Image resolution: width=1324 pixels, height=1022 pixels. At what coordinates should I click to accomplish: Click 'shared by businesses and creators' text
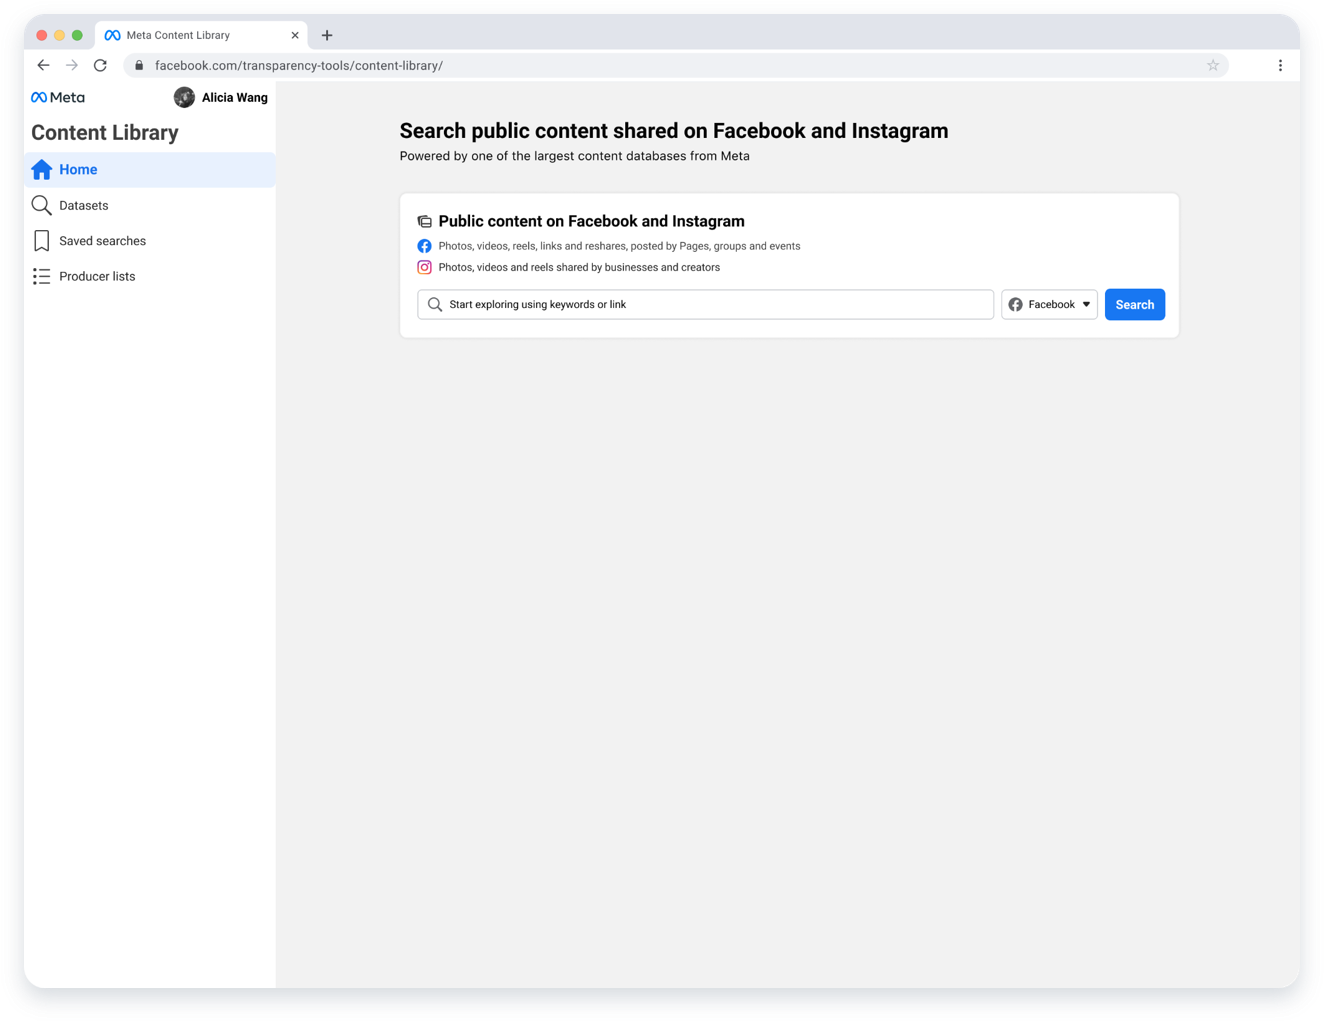tap(579, 267)
